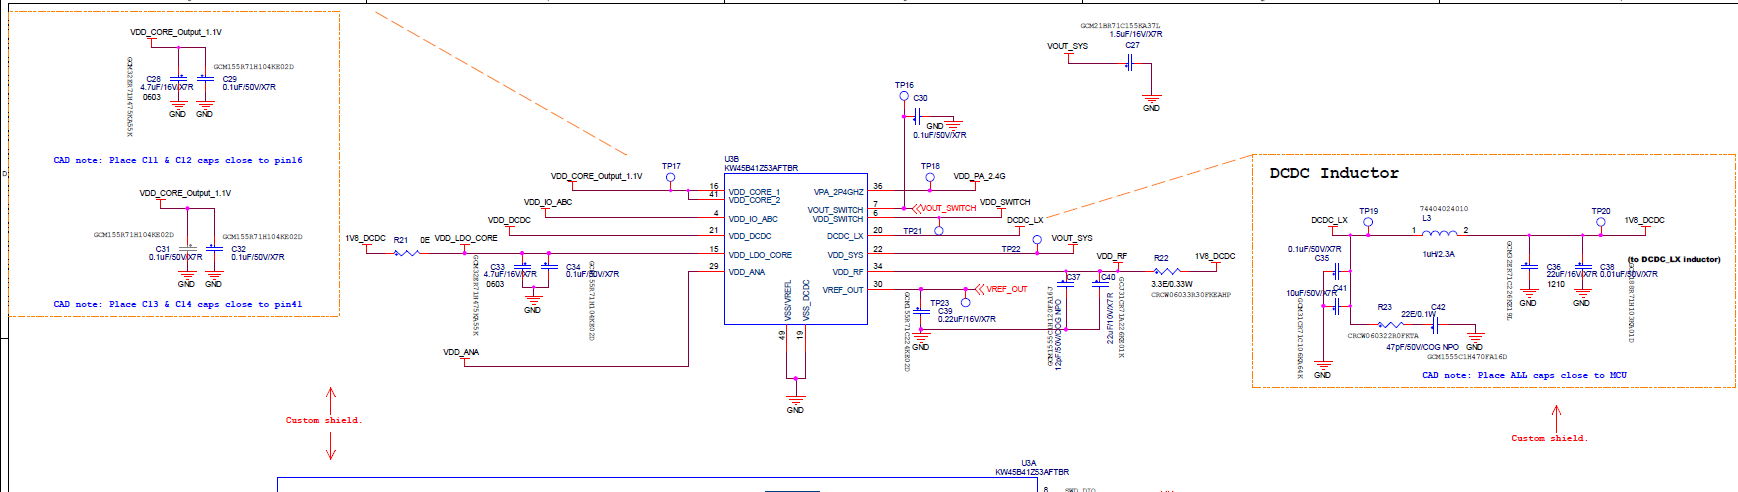
Task: Click the VDD_CORE_1 pin label
Action: pos(754,192)
